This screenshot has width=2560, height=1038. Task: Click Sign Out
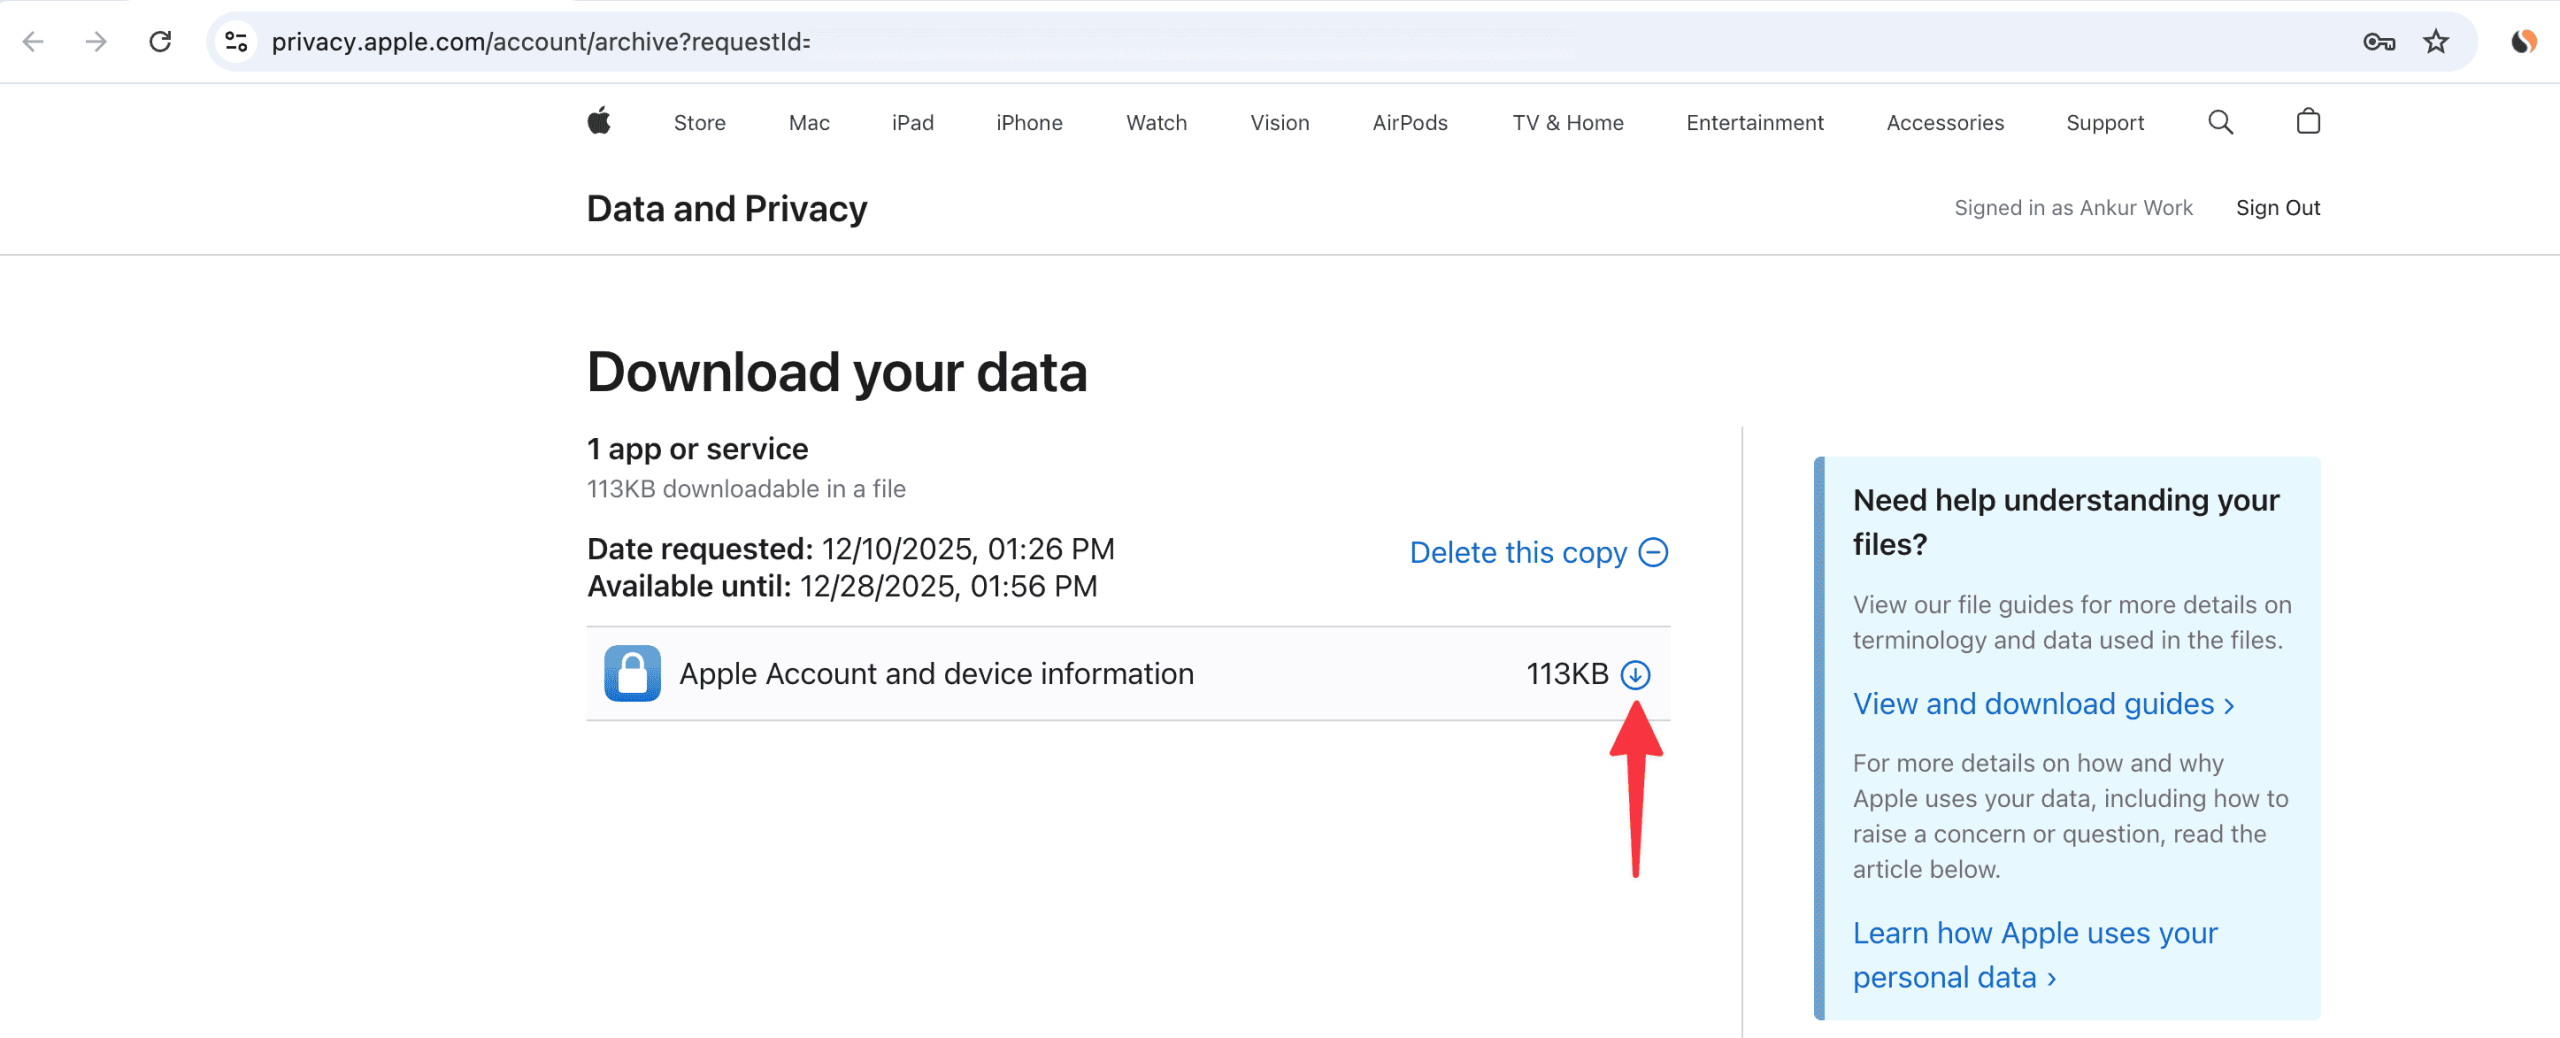(2279, 207)
